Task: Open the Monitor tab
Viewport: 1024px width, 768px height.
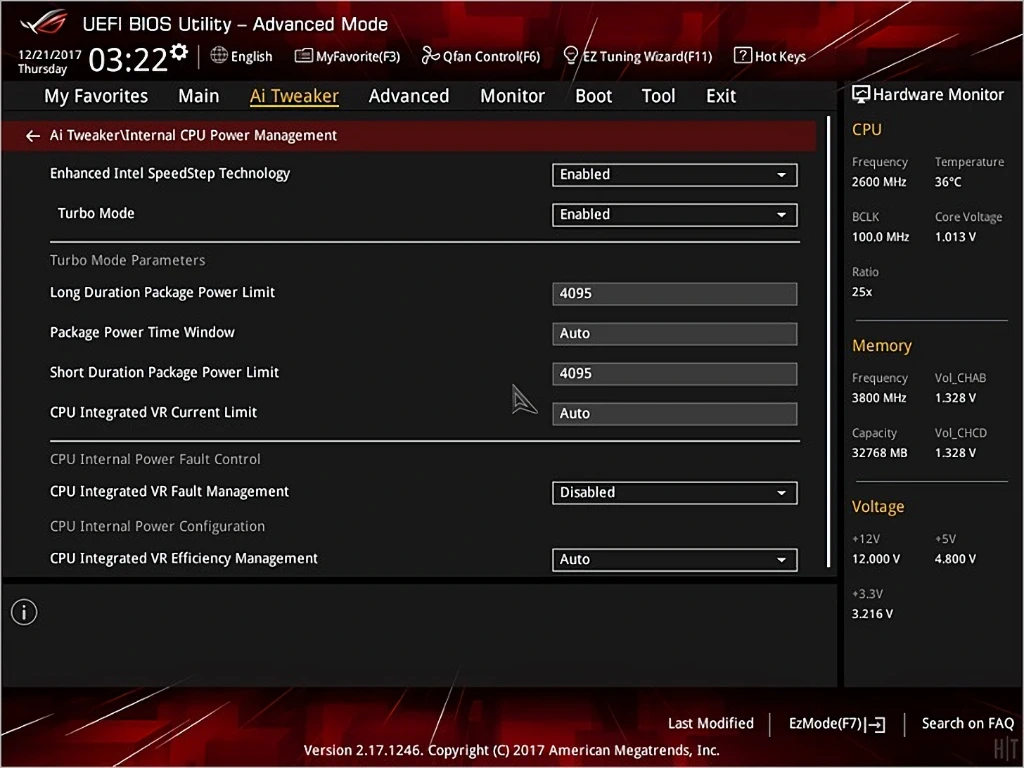Action: tap(512, 96)
